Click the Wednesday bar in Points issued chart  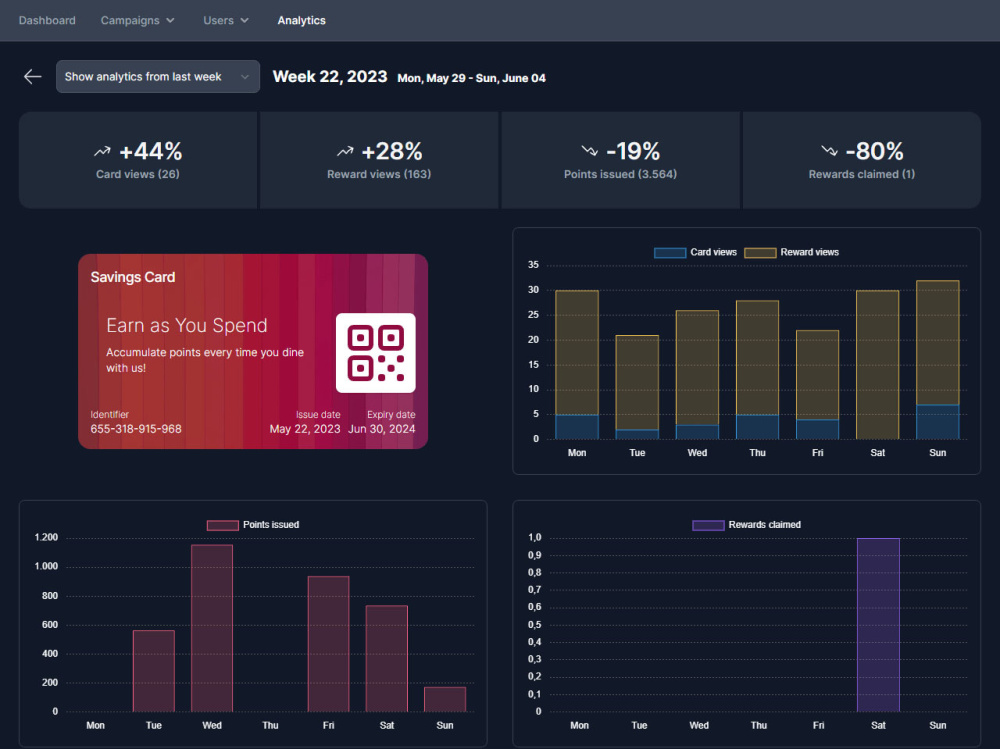212,628
